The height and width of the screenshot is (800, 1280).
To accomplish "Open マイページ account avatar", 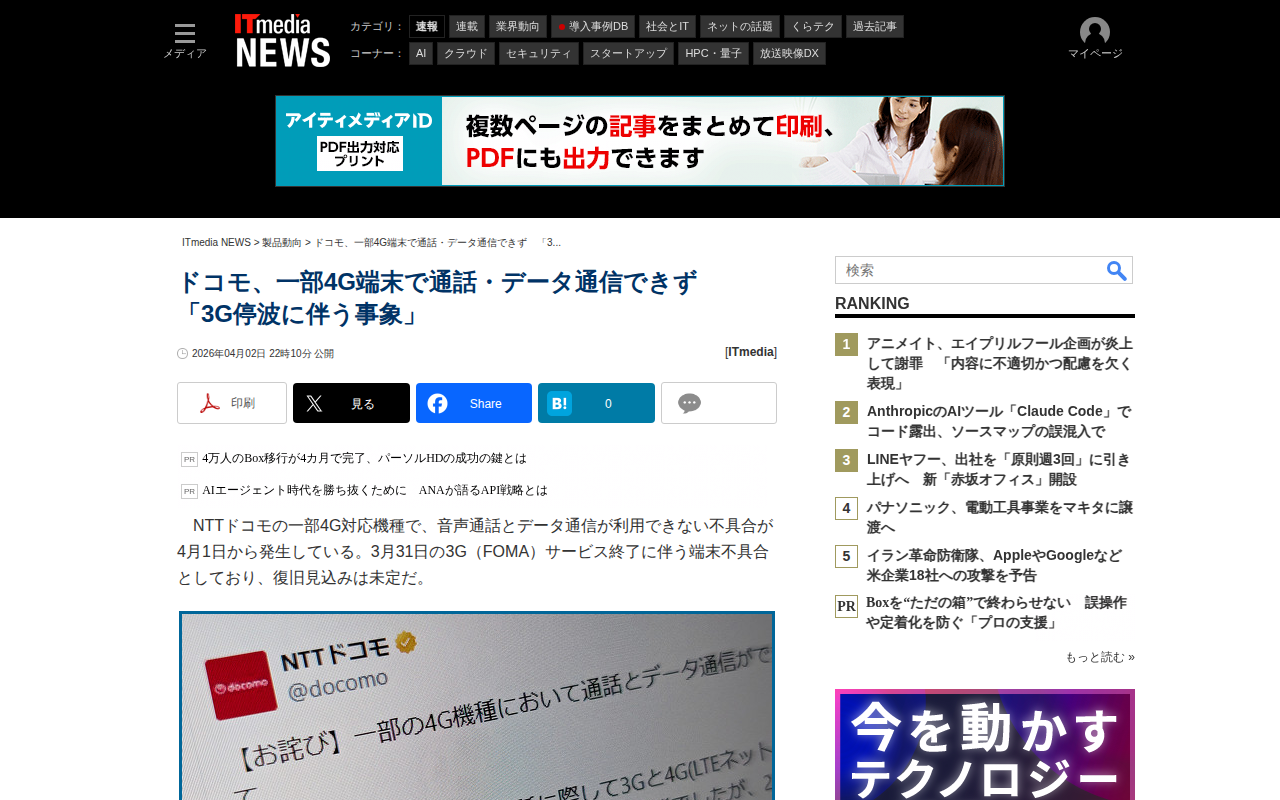I will [1095, 40].
